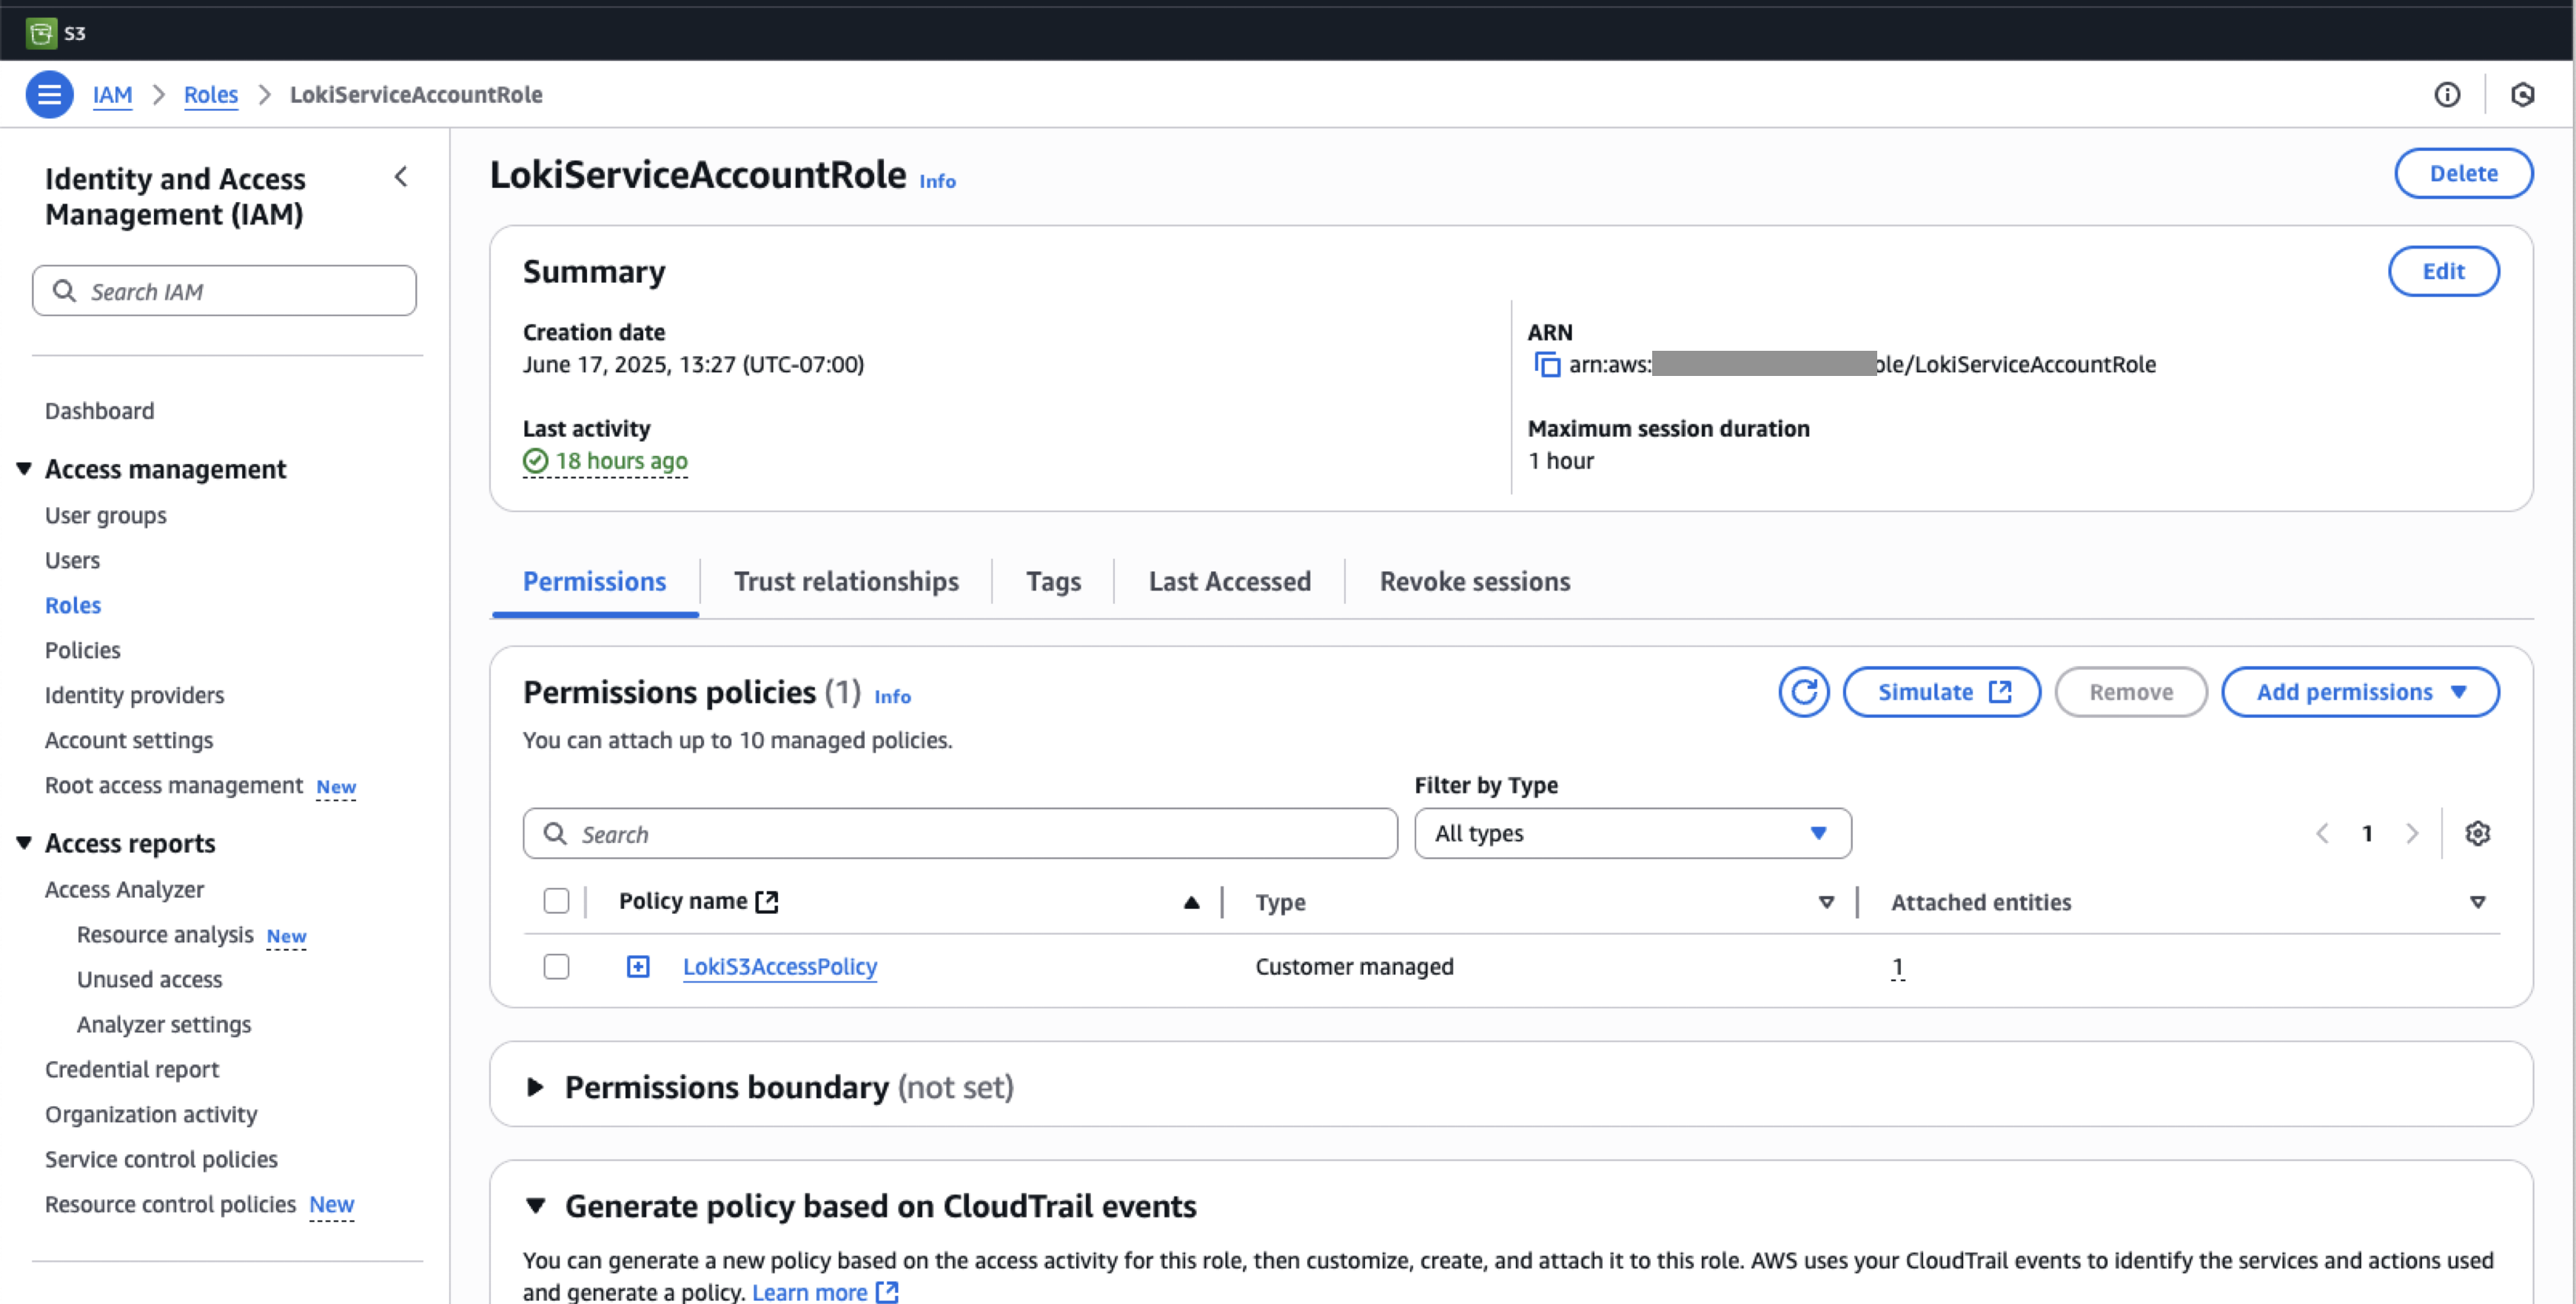Open the info panel icon in header

(x=2446, y=94)
